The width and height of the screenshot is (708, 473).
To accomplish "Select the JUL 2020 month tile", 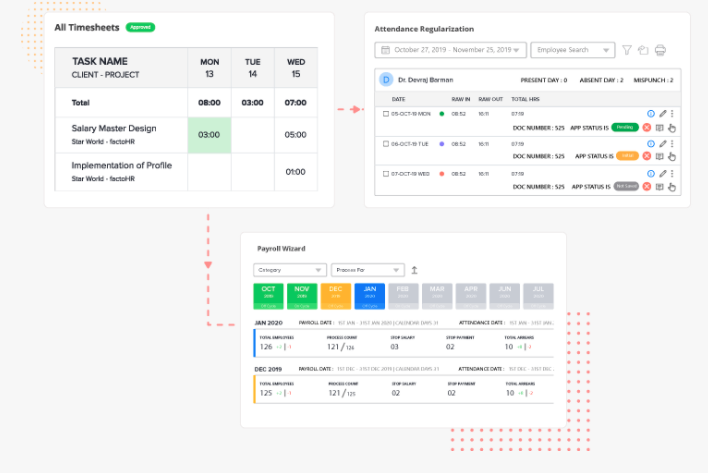I will (x=538, y=296).
